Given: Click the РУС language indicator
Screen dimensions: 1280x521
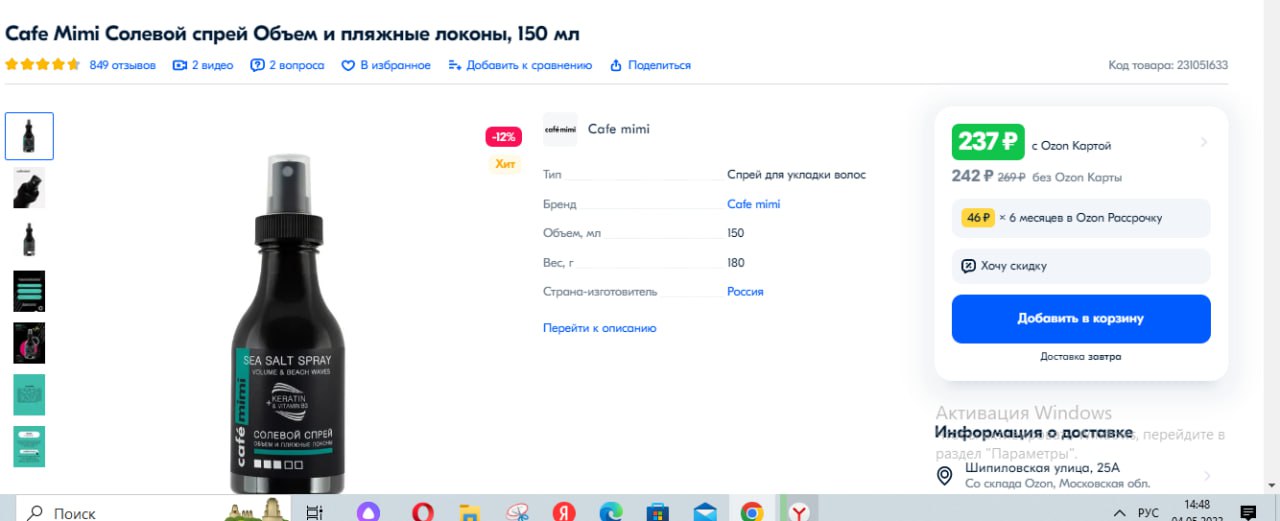Looking at the screenshot, I should click(x=1148, y=512).
